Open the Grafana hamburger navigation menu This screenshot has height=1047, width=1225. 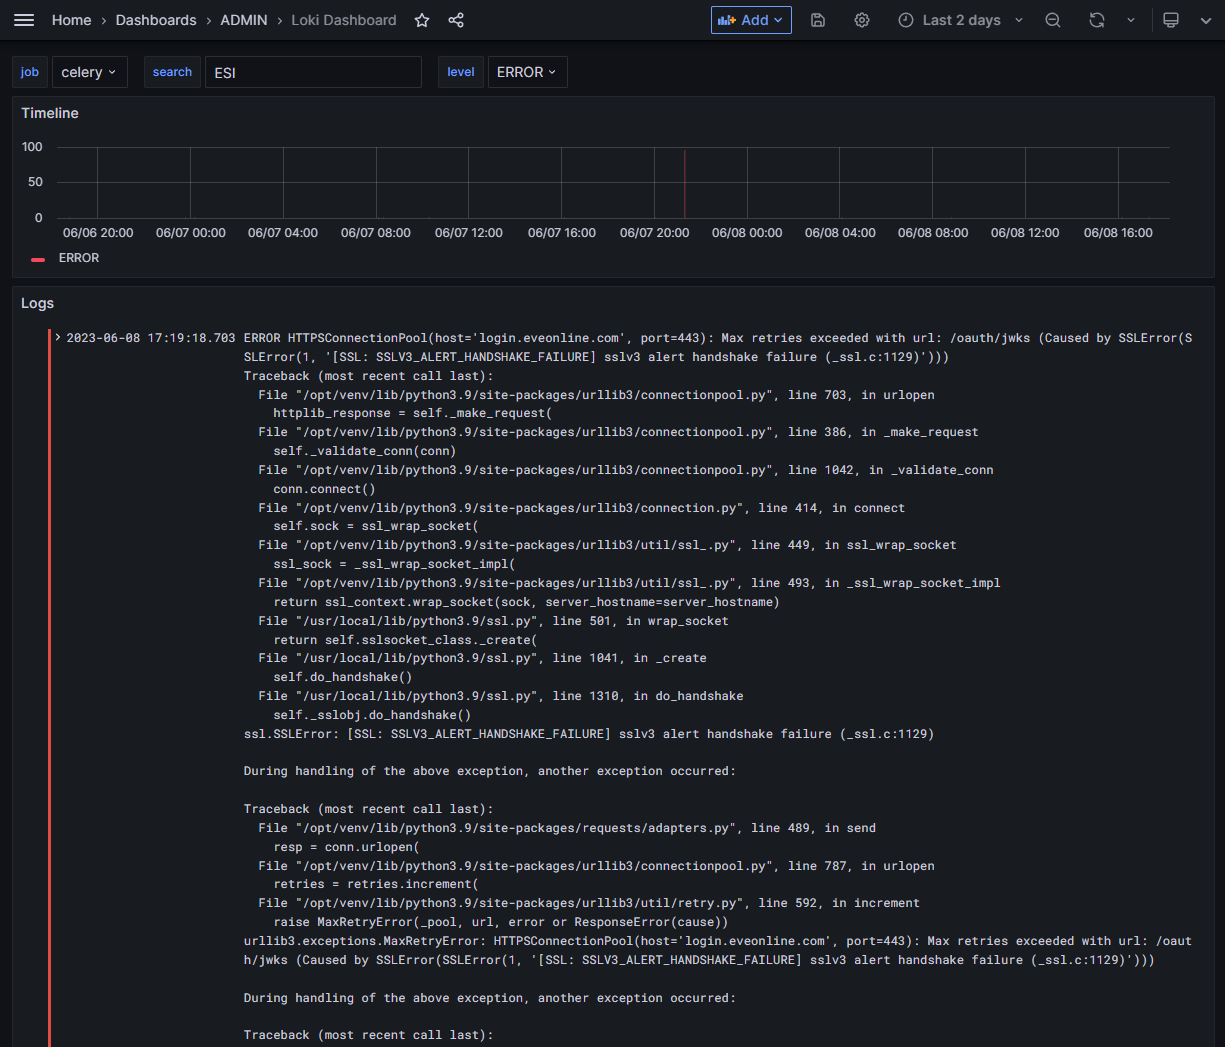(x=24, y=19)
